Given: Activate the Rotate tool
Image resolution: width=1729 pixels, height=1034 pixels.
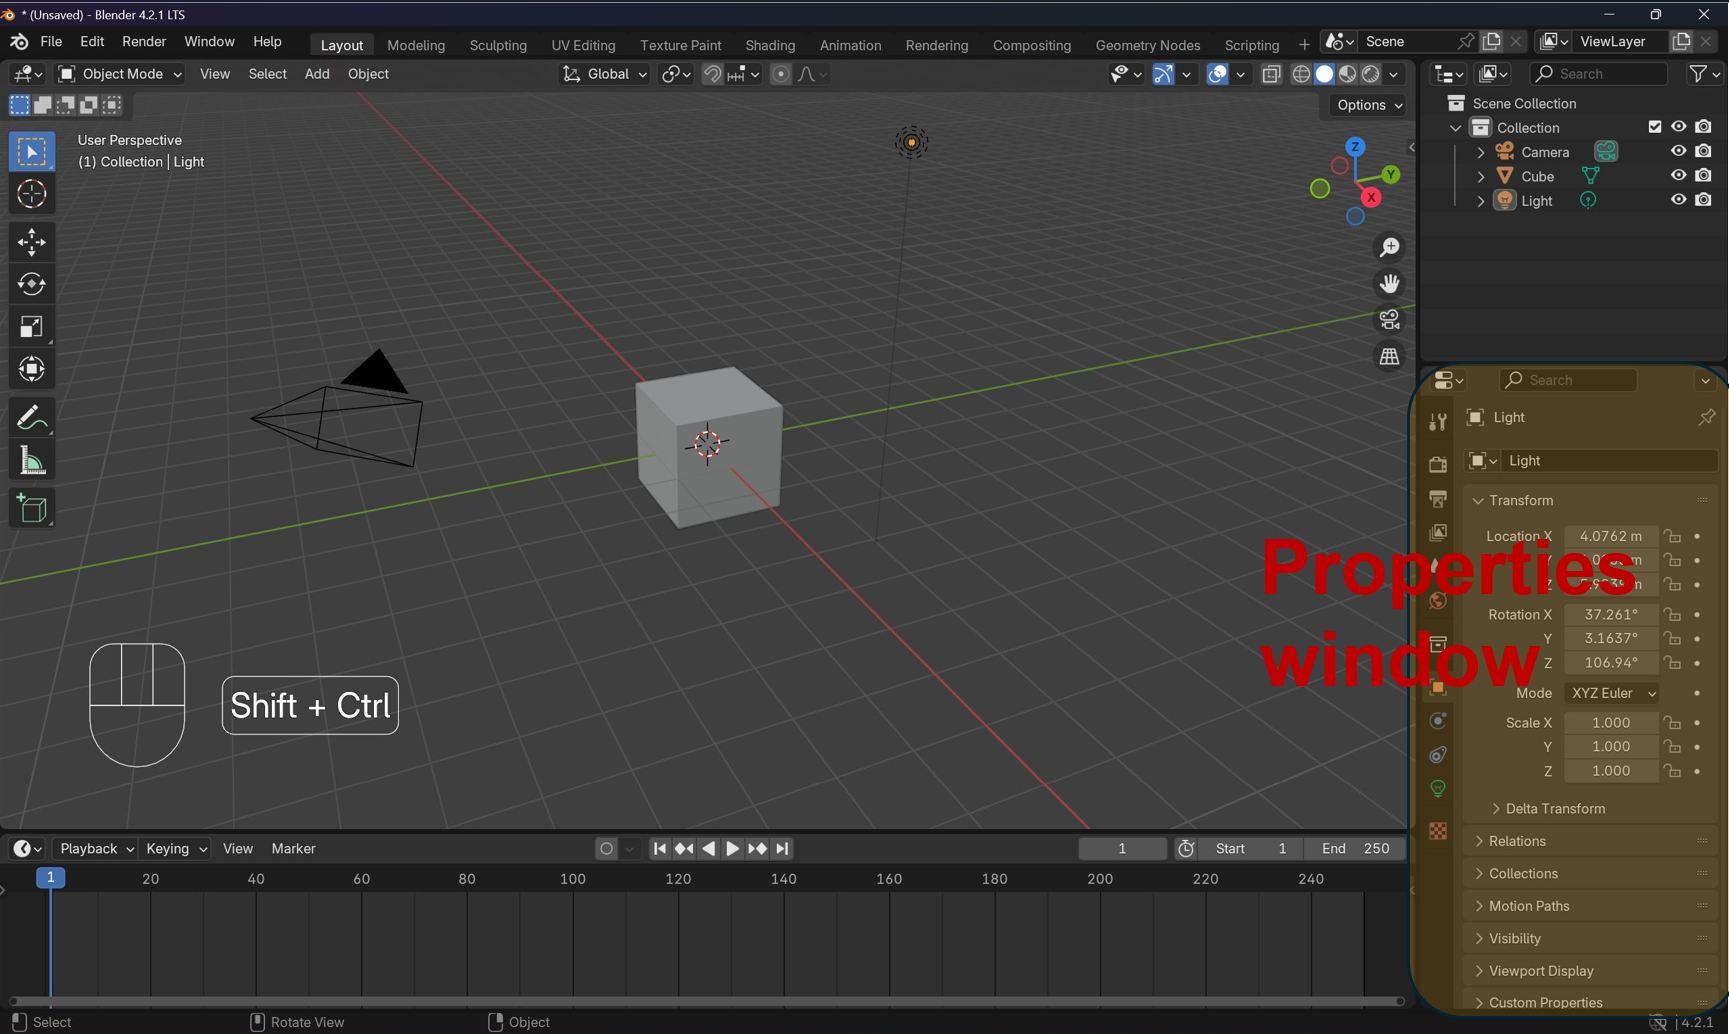Looking at the screenshot, I should click(x=32, y=285).
